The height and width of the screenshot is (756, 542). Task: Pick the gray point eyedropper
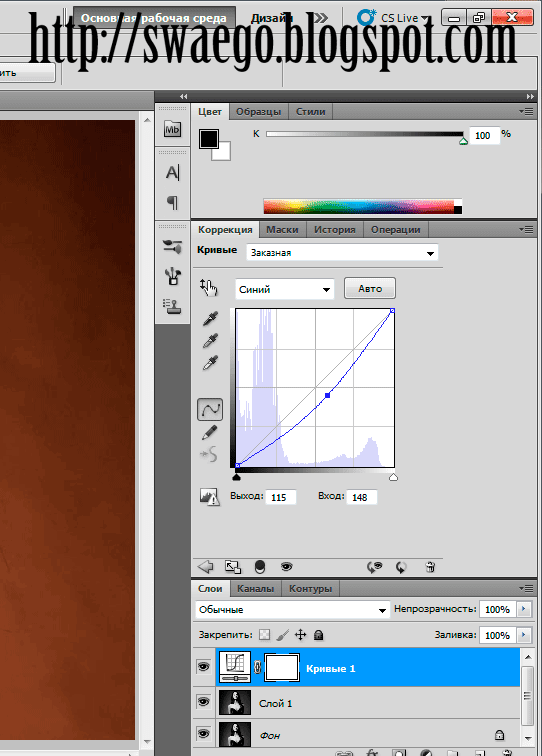tap(210, 340)
